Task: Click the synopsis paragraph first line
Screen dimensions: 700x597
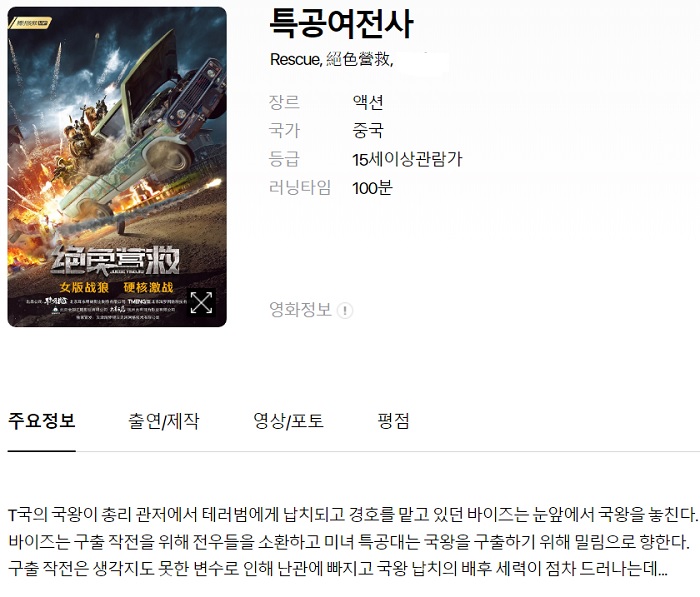Action: (353, 515)
